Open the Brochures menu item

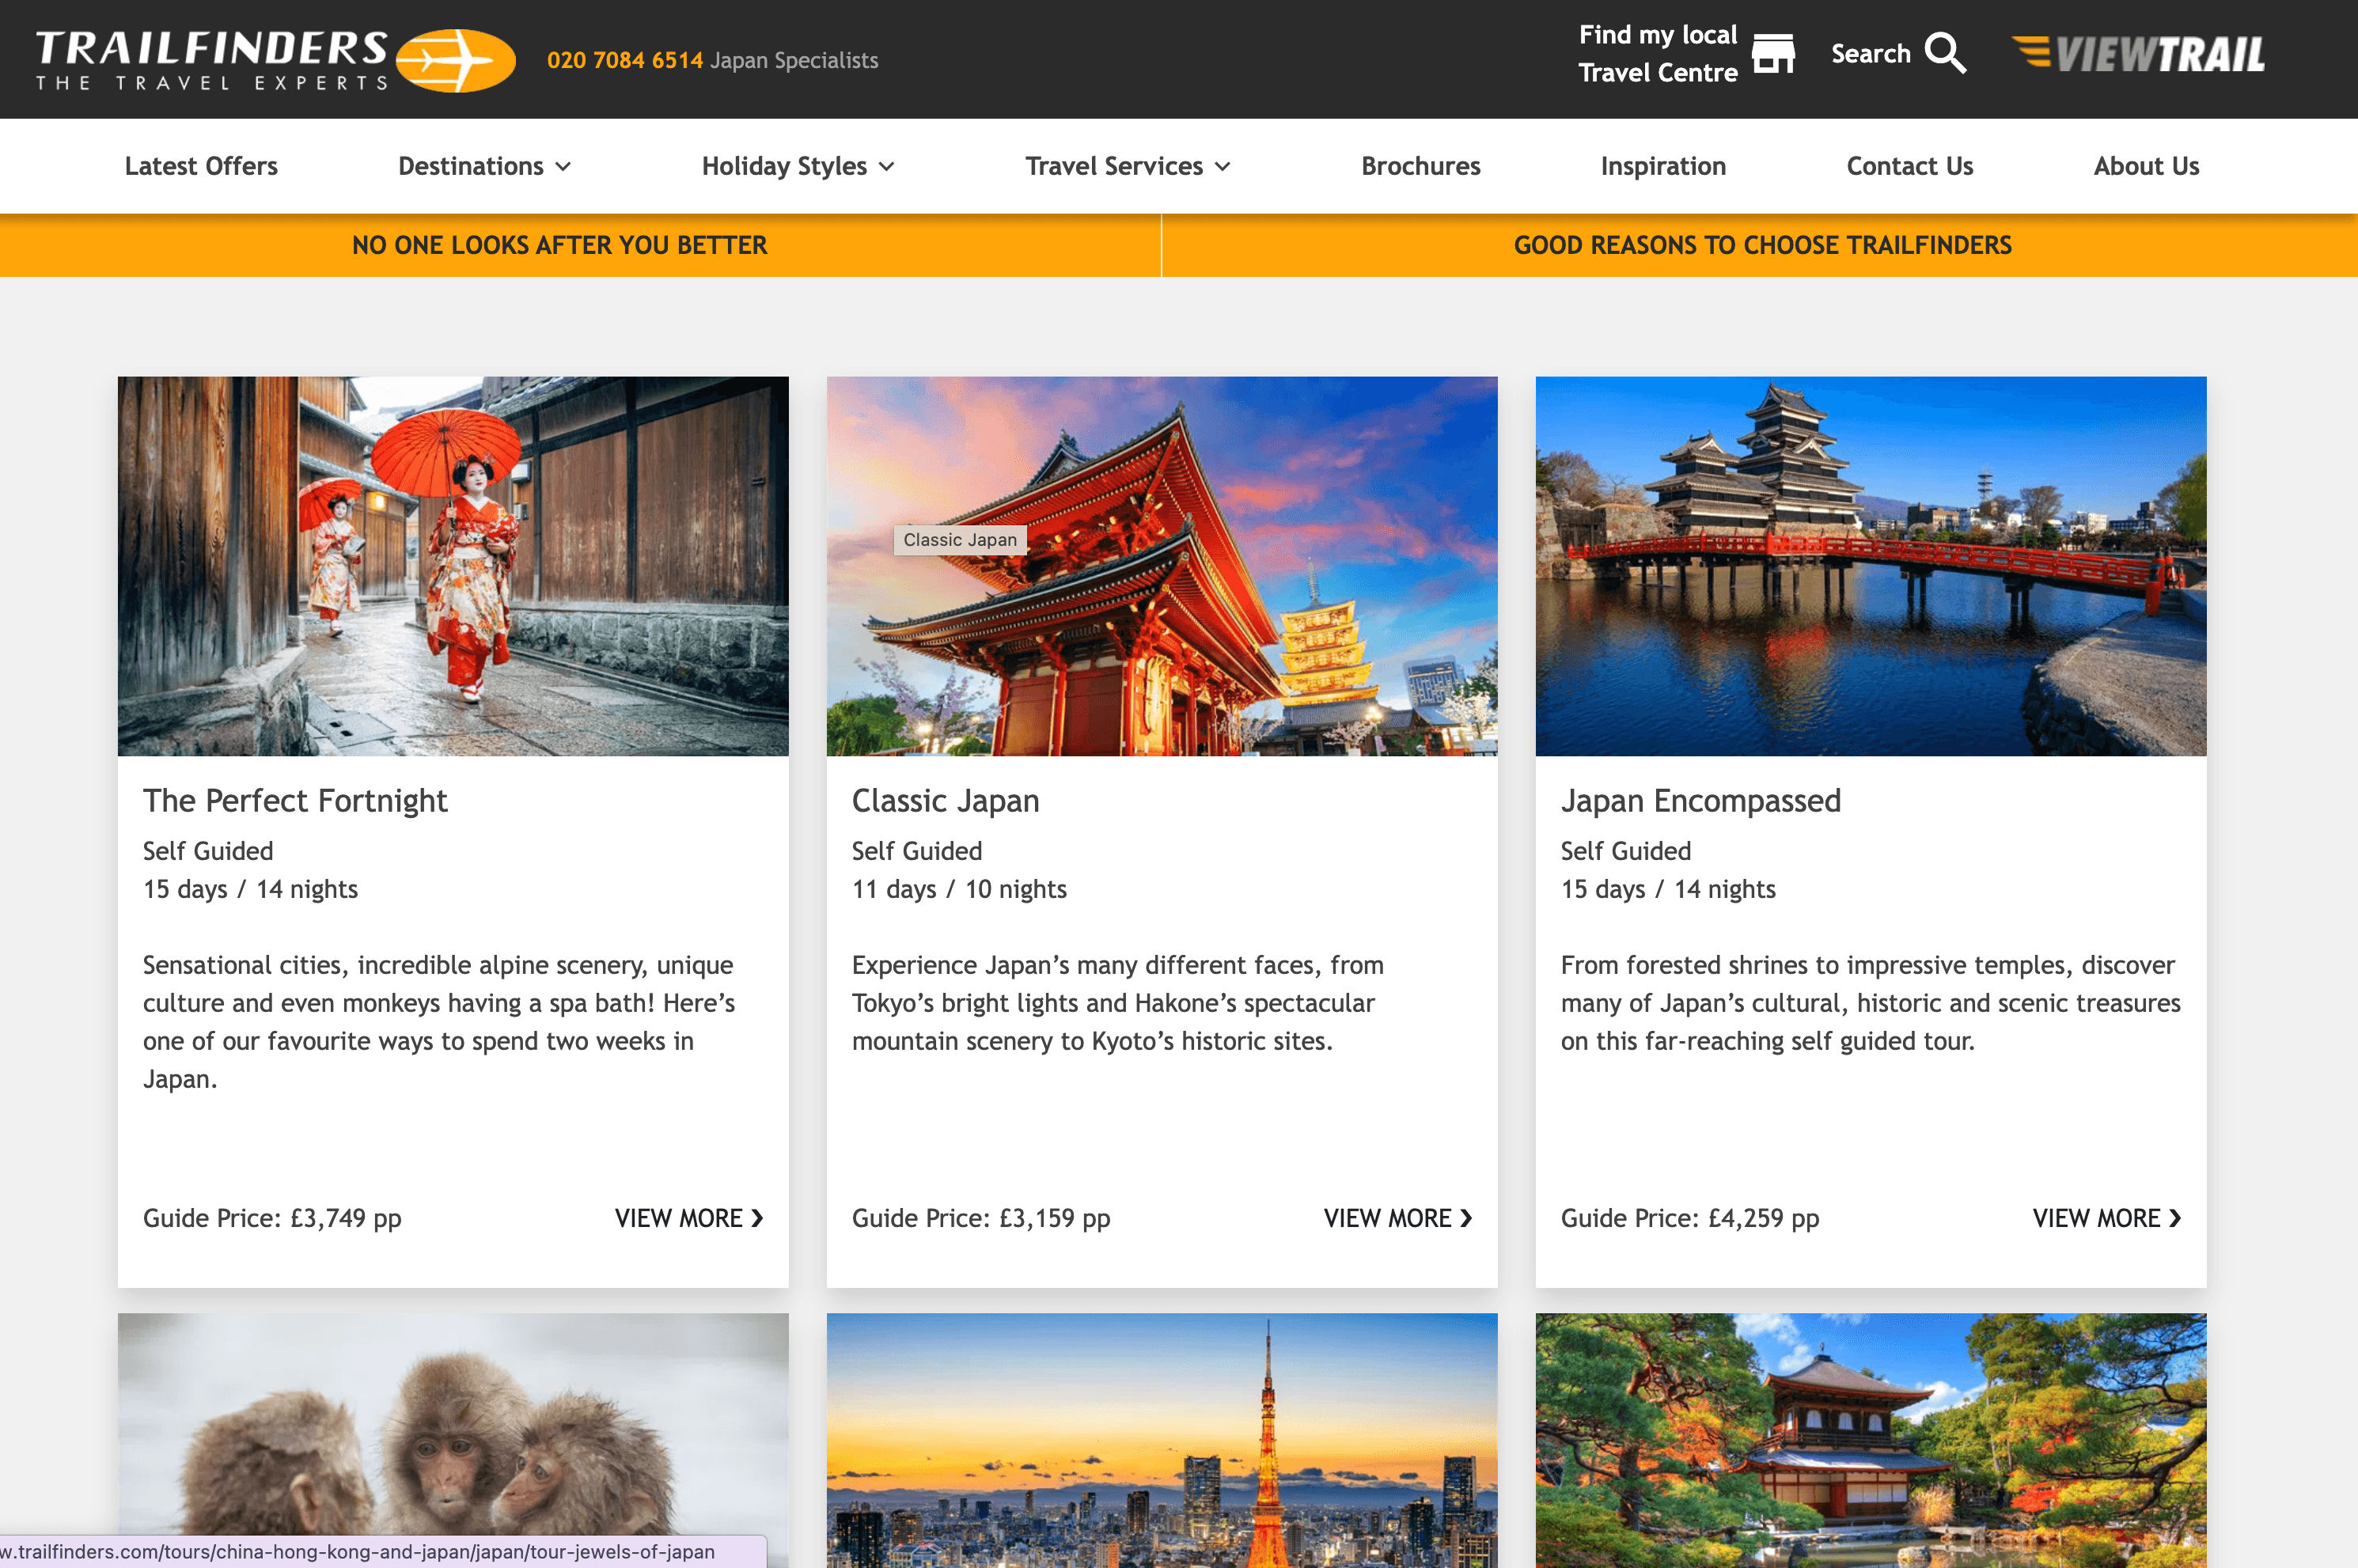pyautogui.click(x=1420, y=166)
